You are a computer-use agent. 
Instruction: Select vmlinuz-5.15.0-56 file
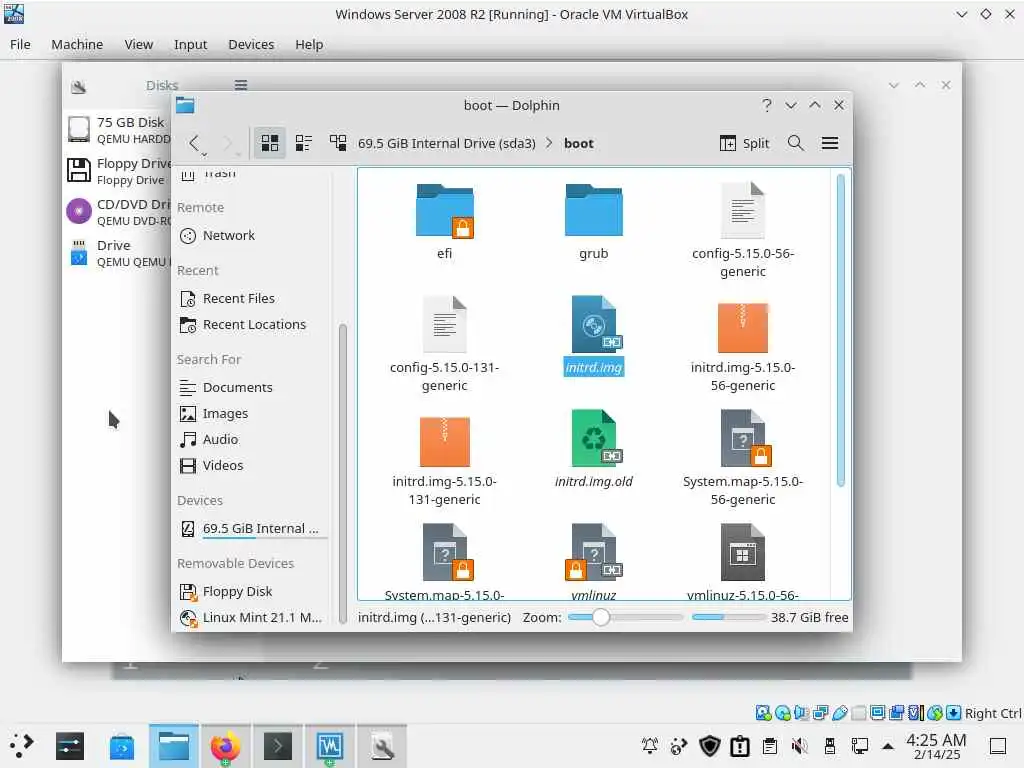[743, 562]
